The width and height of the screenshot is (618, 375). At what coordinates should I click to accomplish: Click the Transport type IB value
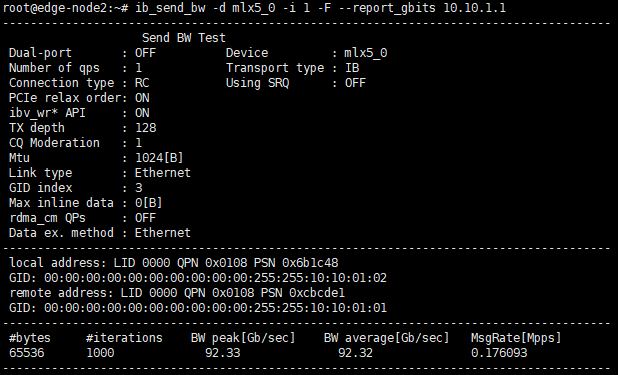pyautogui.click(x=352, y=68)
